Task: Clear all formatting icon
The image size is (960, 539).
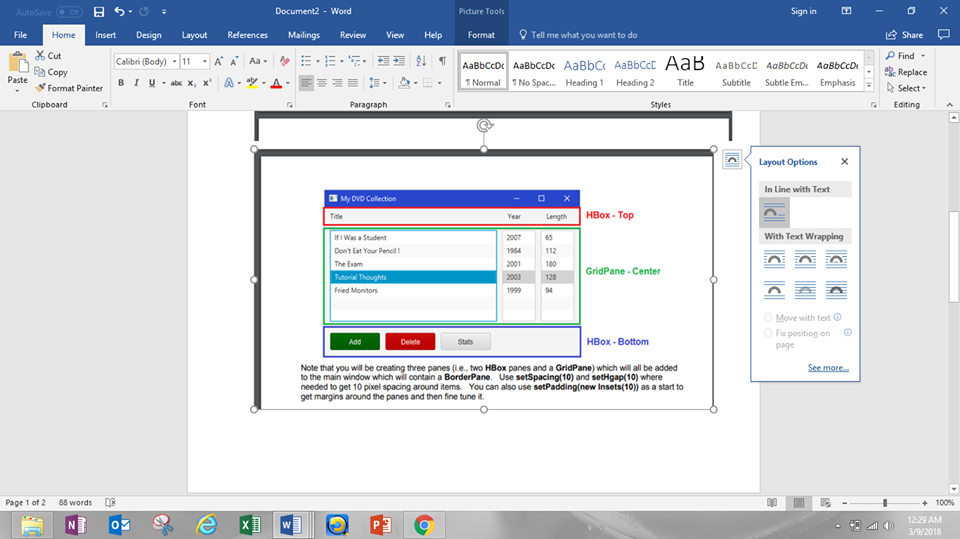Action: [x=285, y=61]
